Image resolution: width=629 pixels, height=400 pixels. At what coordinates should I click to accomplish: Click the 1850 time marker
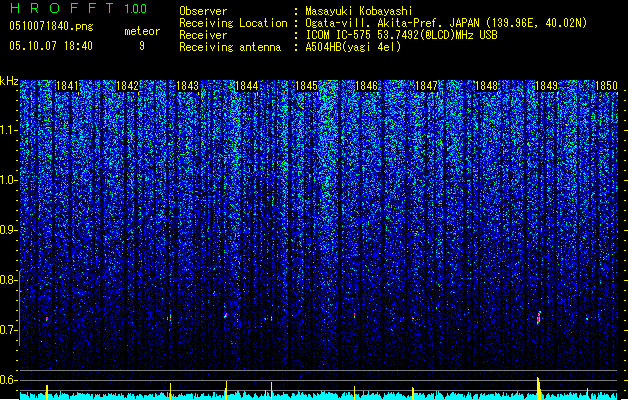[x=606, y=86]
